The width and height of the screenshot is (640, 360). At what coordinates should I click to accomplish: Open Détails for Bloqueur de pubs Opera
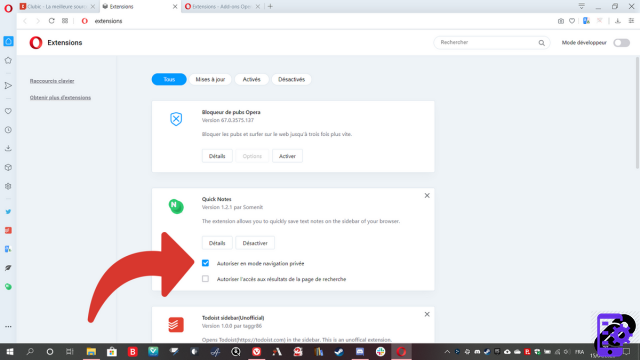point(217,156)
